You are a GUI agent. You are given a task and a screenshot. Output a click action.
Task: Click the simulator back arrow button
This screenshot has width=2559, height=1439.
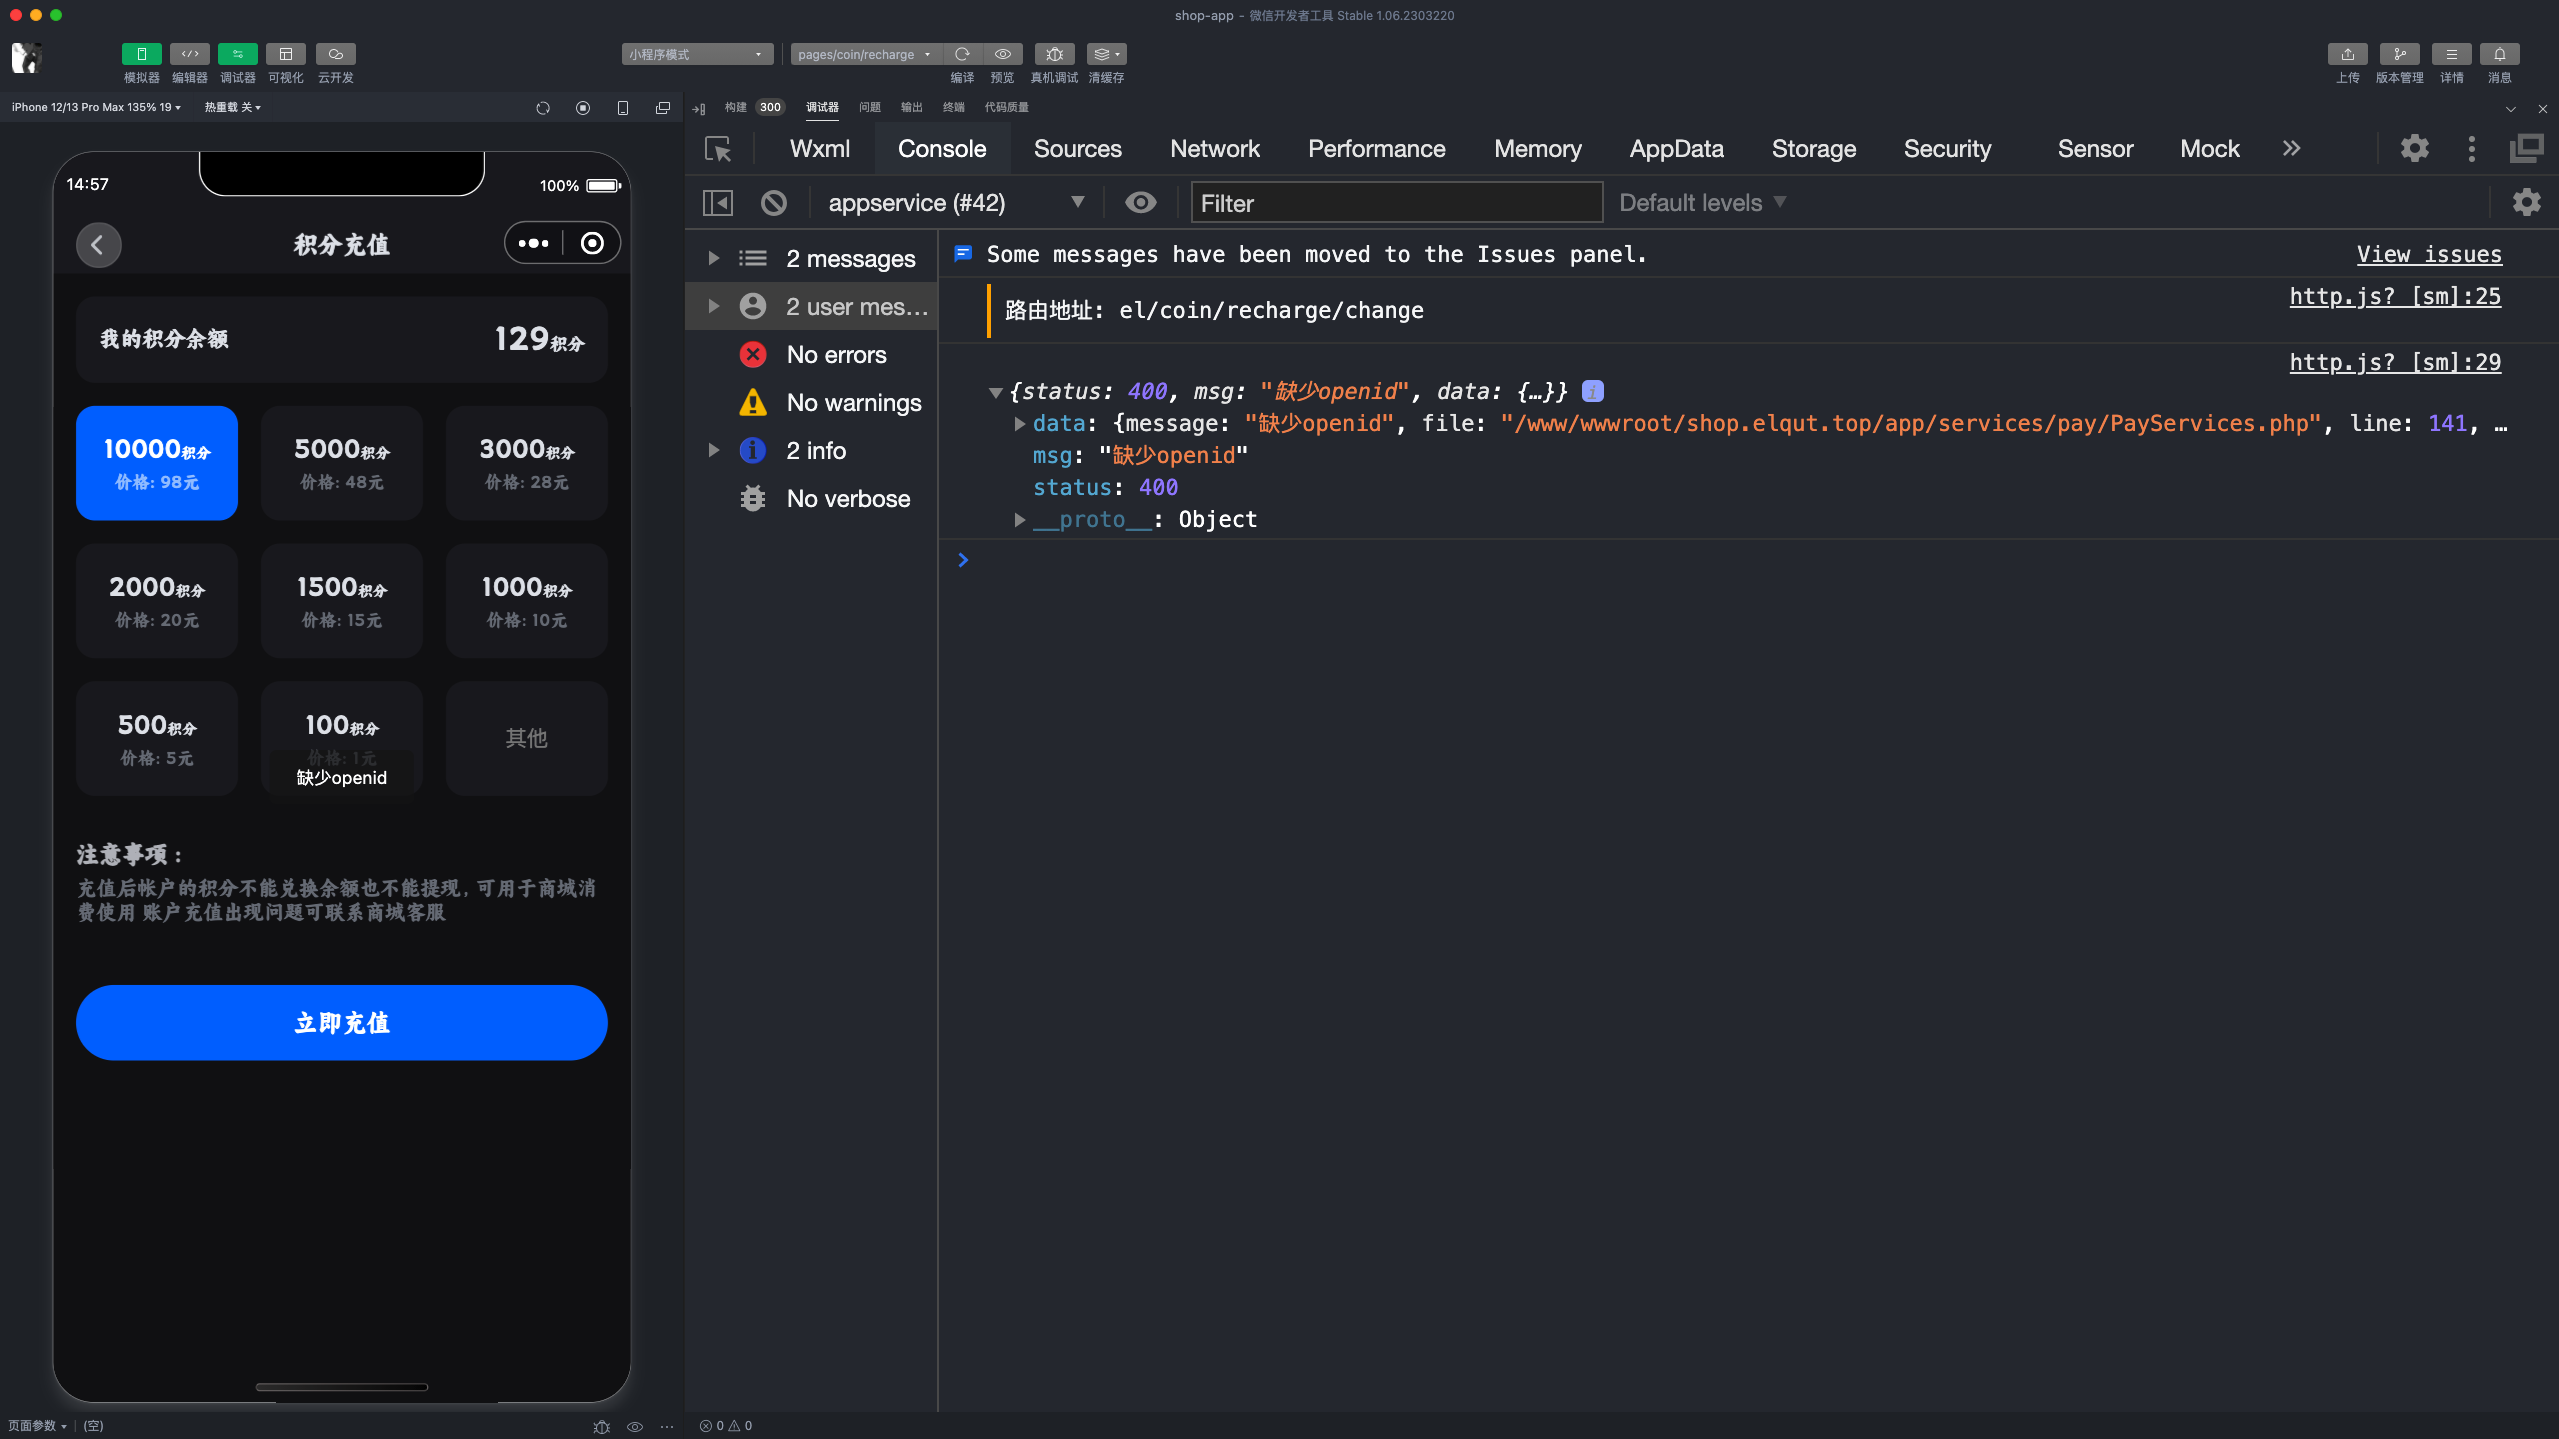pos(98,245)
